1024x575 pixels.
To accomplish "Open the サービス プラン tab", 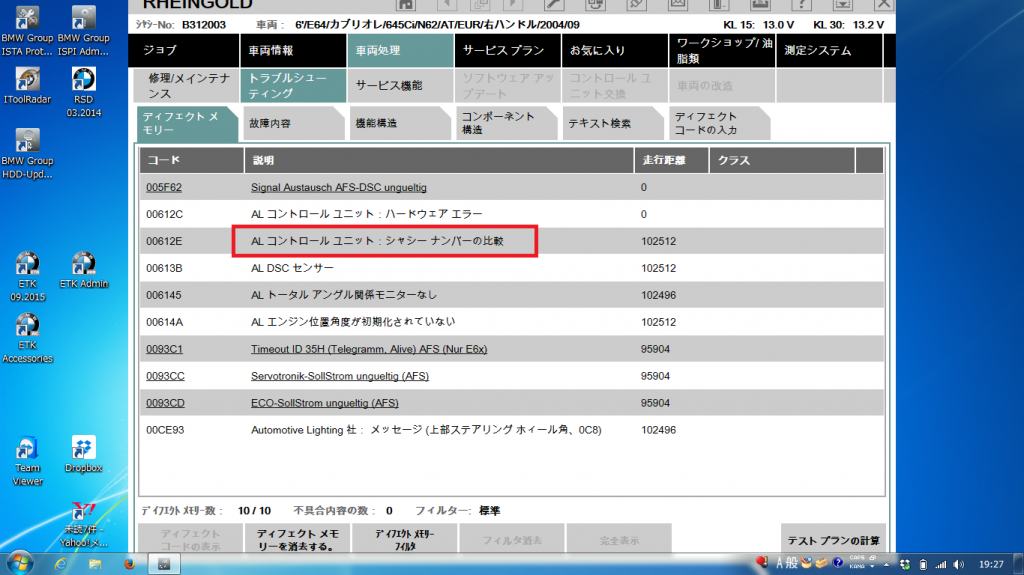I will coord(507,50).
